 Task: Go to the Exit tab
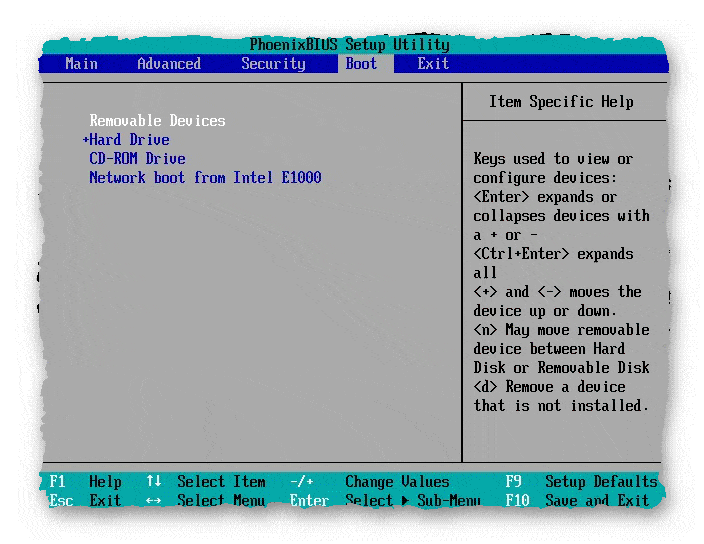433,64
